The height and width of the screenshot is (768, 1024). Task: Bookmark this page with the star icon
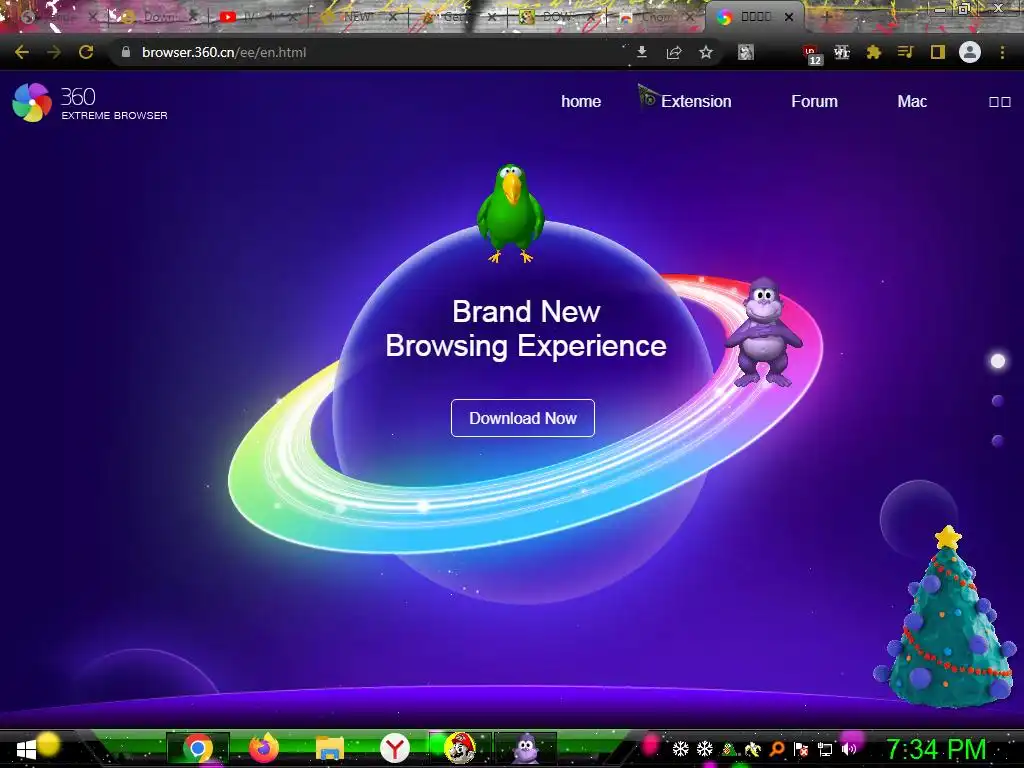coord(706,52)
